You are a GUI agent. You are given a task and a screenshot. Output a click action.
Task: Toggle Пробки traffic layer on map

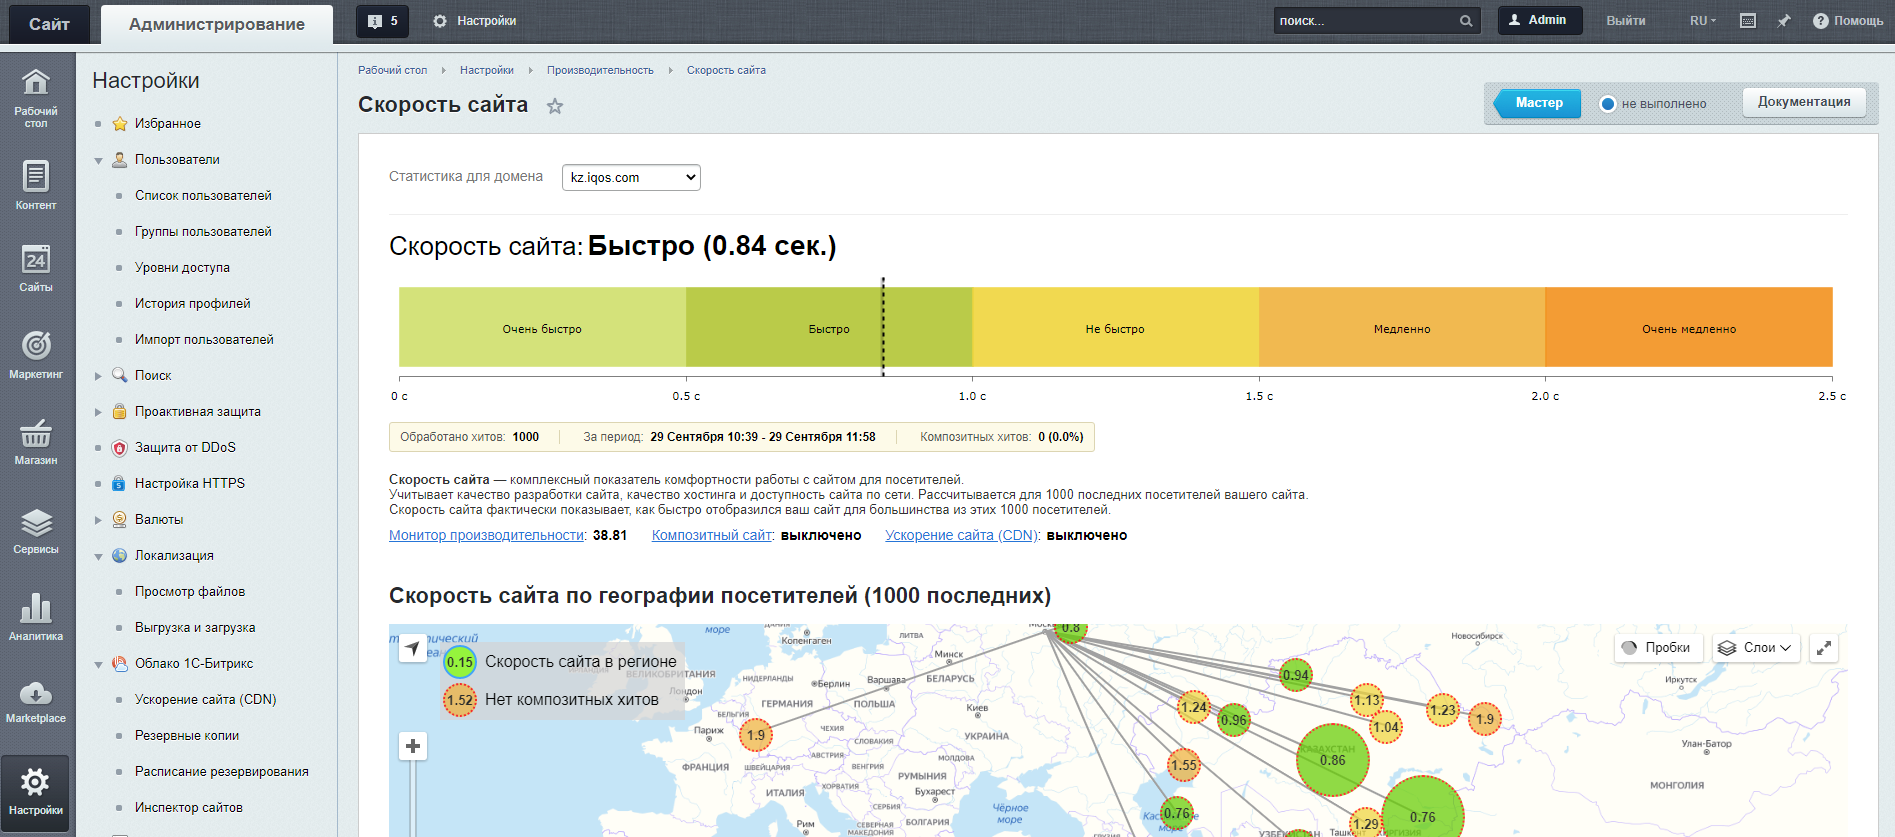coord(1658,648)
